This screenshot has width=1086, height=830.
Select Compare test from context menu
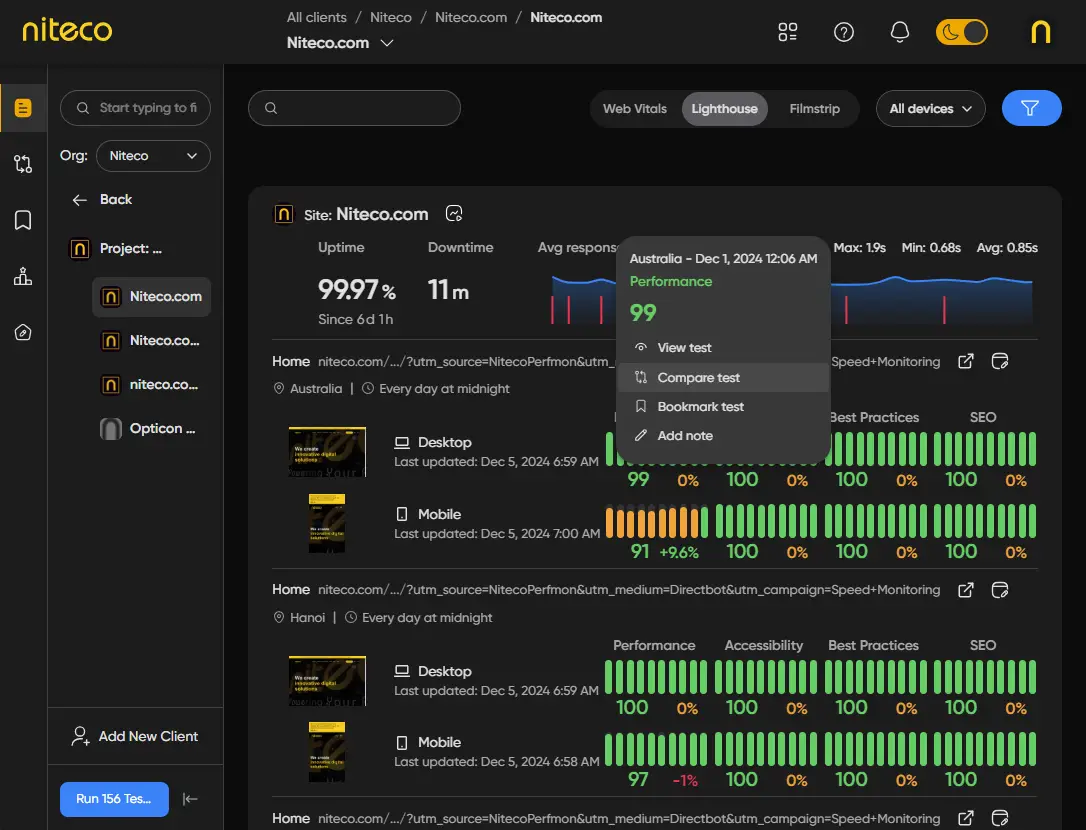click(698, 378)
